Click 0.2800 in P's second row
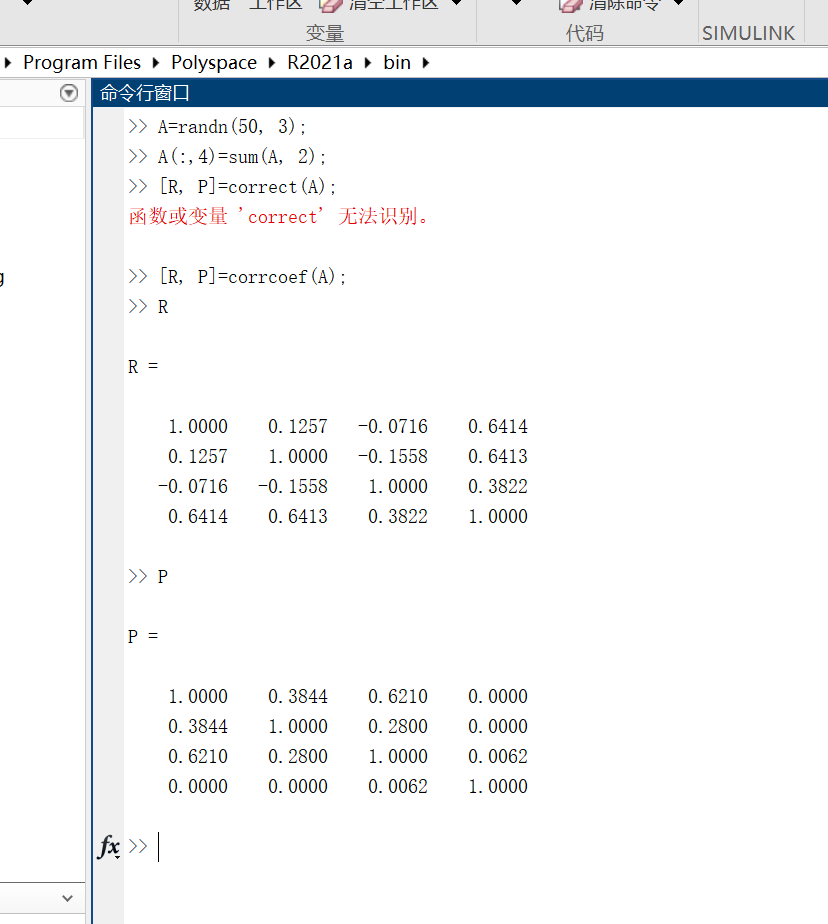Screen dimensions: 828x924 [398, 727]
